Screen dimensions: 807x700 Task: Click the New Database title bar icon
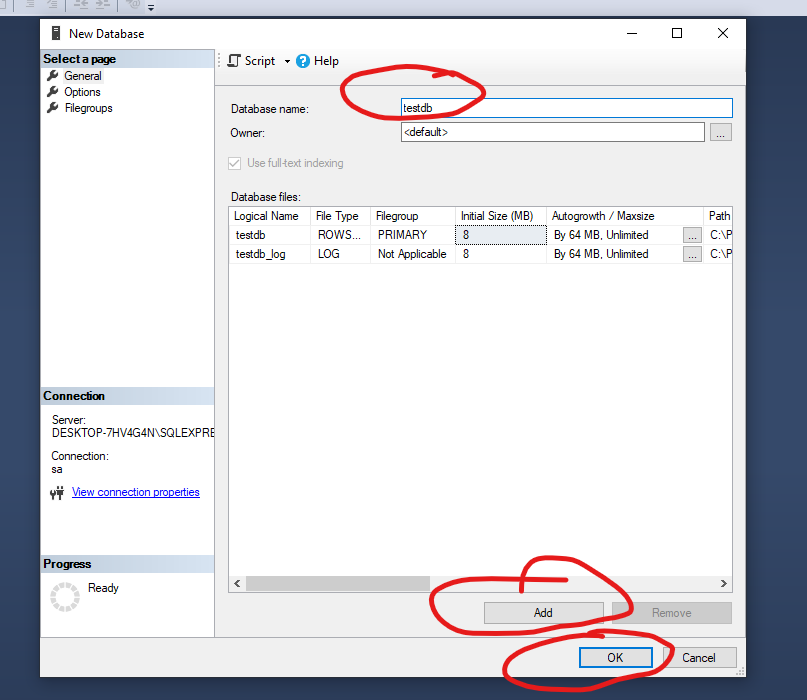click(x=56, y=33)
